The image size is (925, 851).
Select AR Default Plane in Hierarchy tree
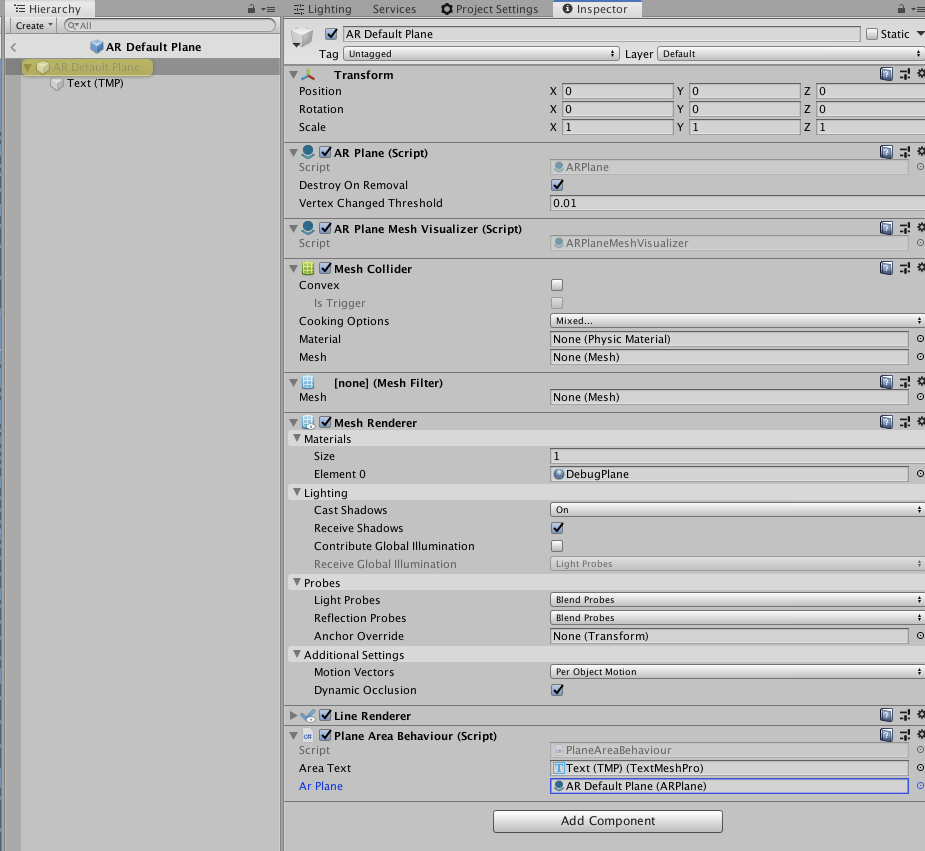96,67
